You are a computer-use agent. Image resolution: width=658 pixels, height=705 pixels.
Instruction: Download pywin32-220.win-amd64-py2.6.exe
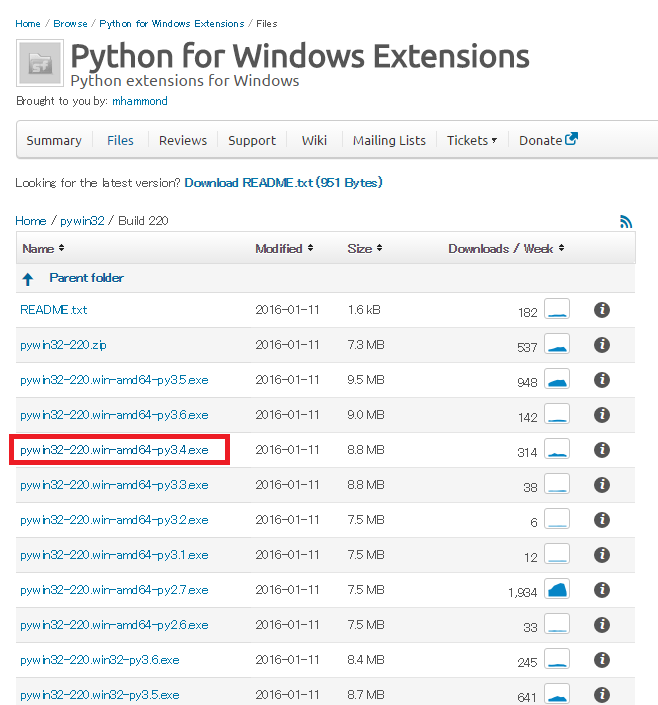click(114, 625)
